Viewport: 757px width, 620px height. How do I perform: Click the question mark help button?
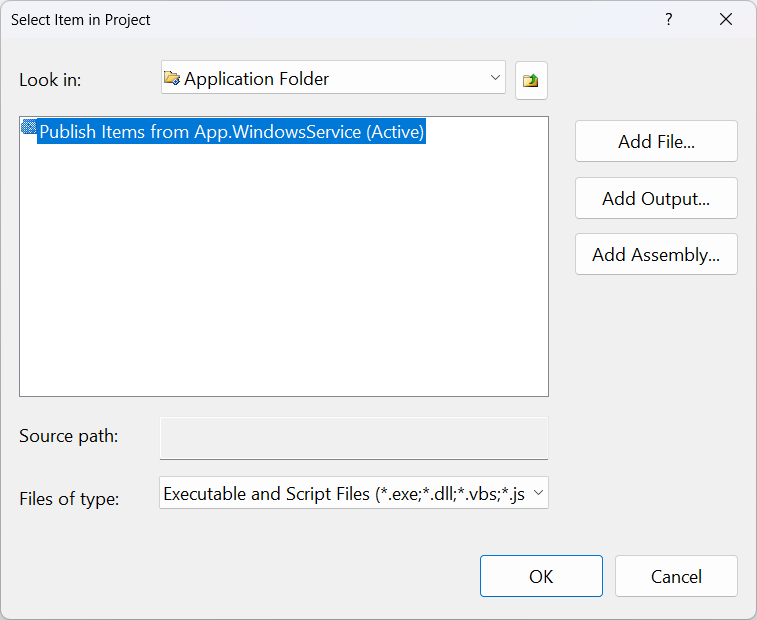pos(669,19)
